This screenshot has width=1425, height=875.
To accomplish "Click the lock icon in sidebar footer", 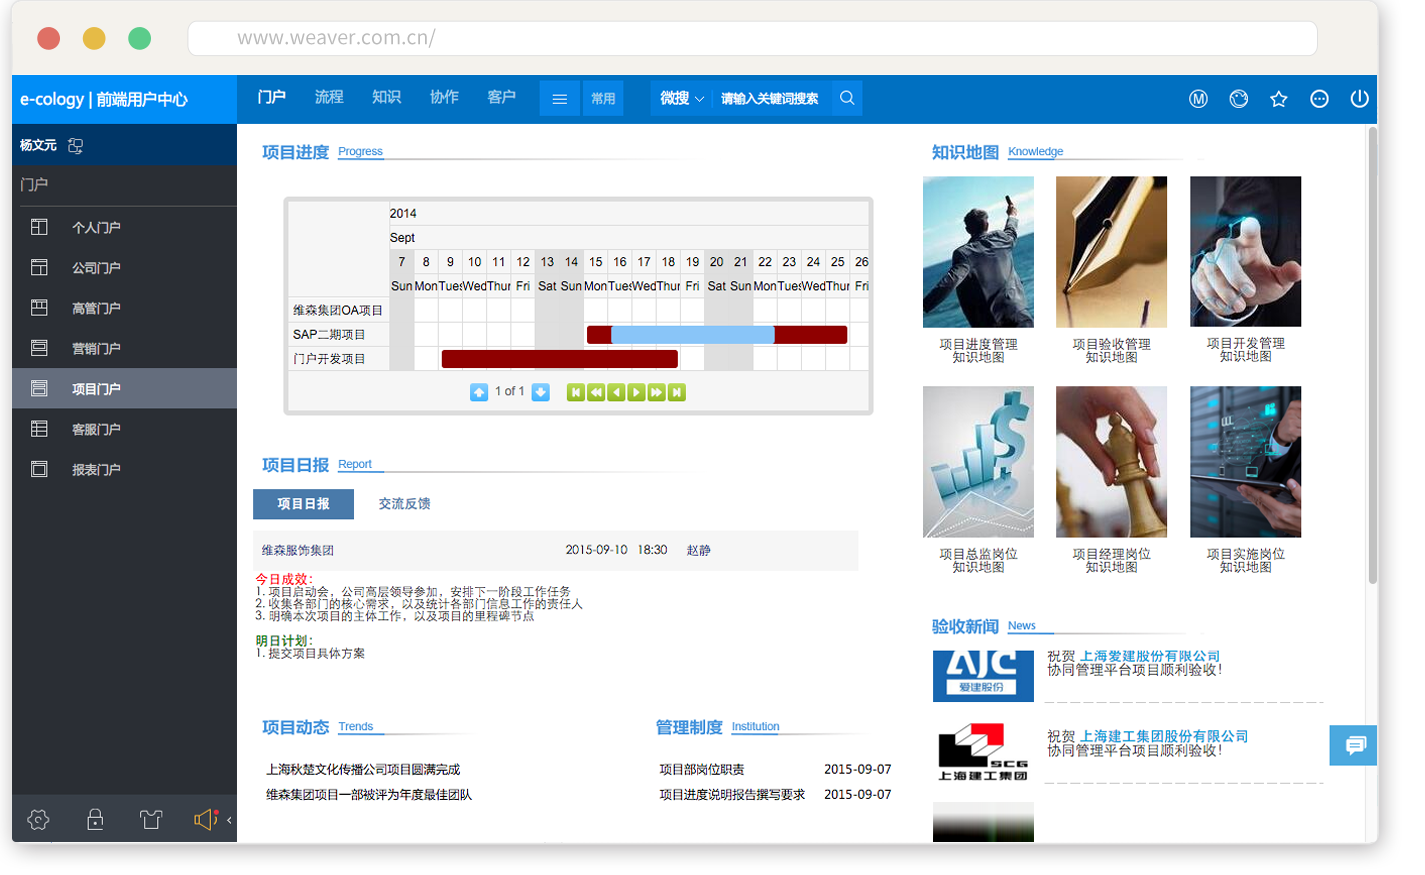I will click(95, 820).
